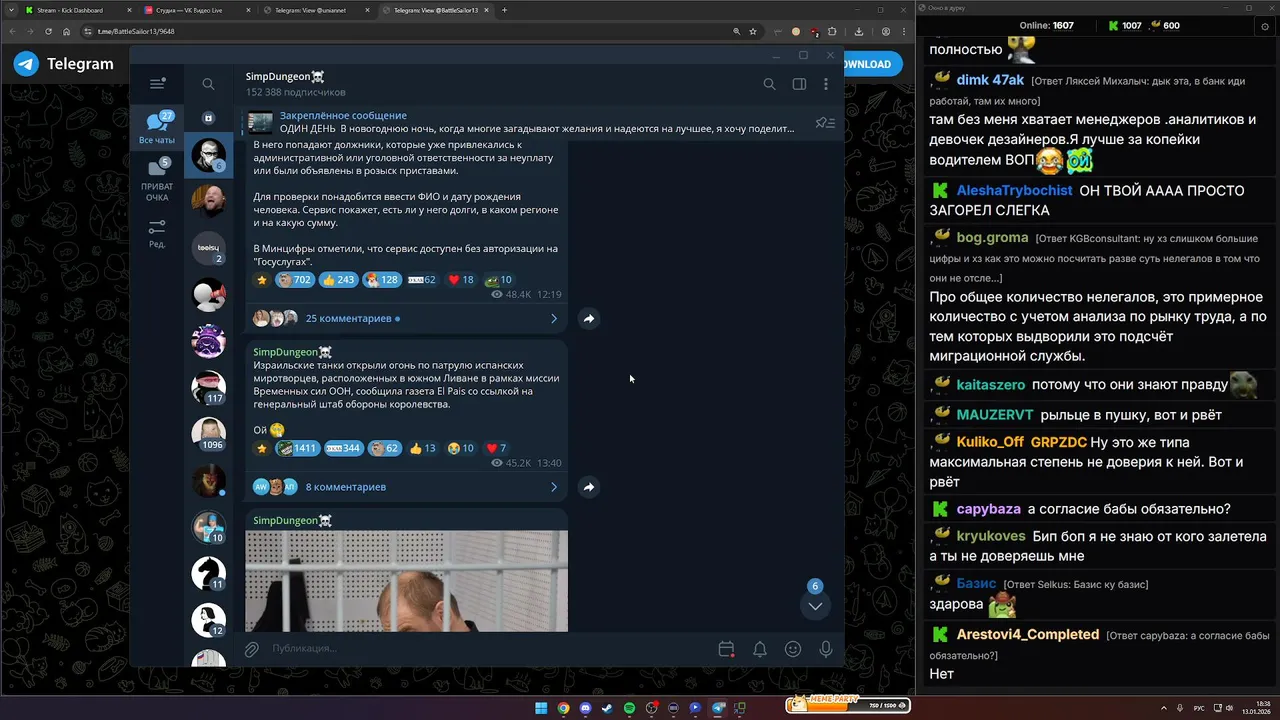The image size is (1280, 720).
Task: Click the thumbs-up 243 reaction
Action: tap(340, 280)
